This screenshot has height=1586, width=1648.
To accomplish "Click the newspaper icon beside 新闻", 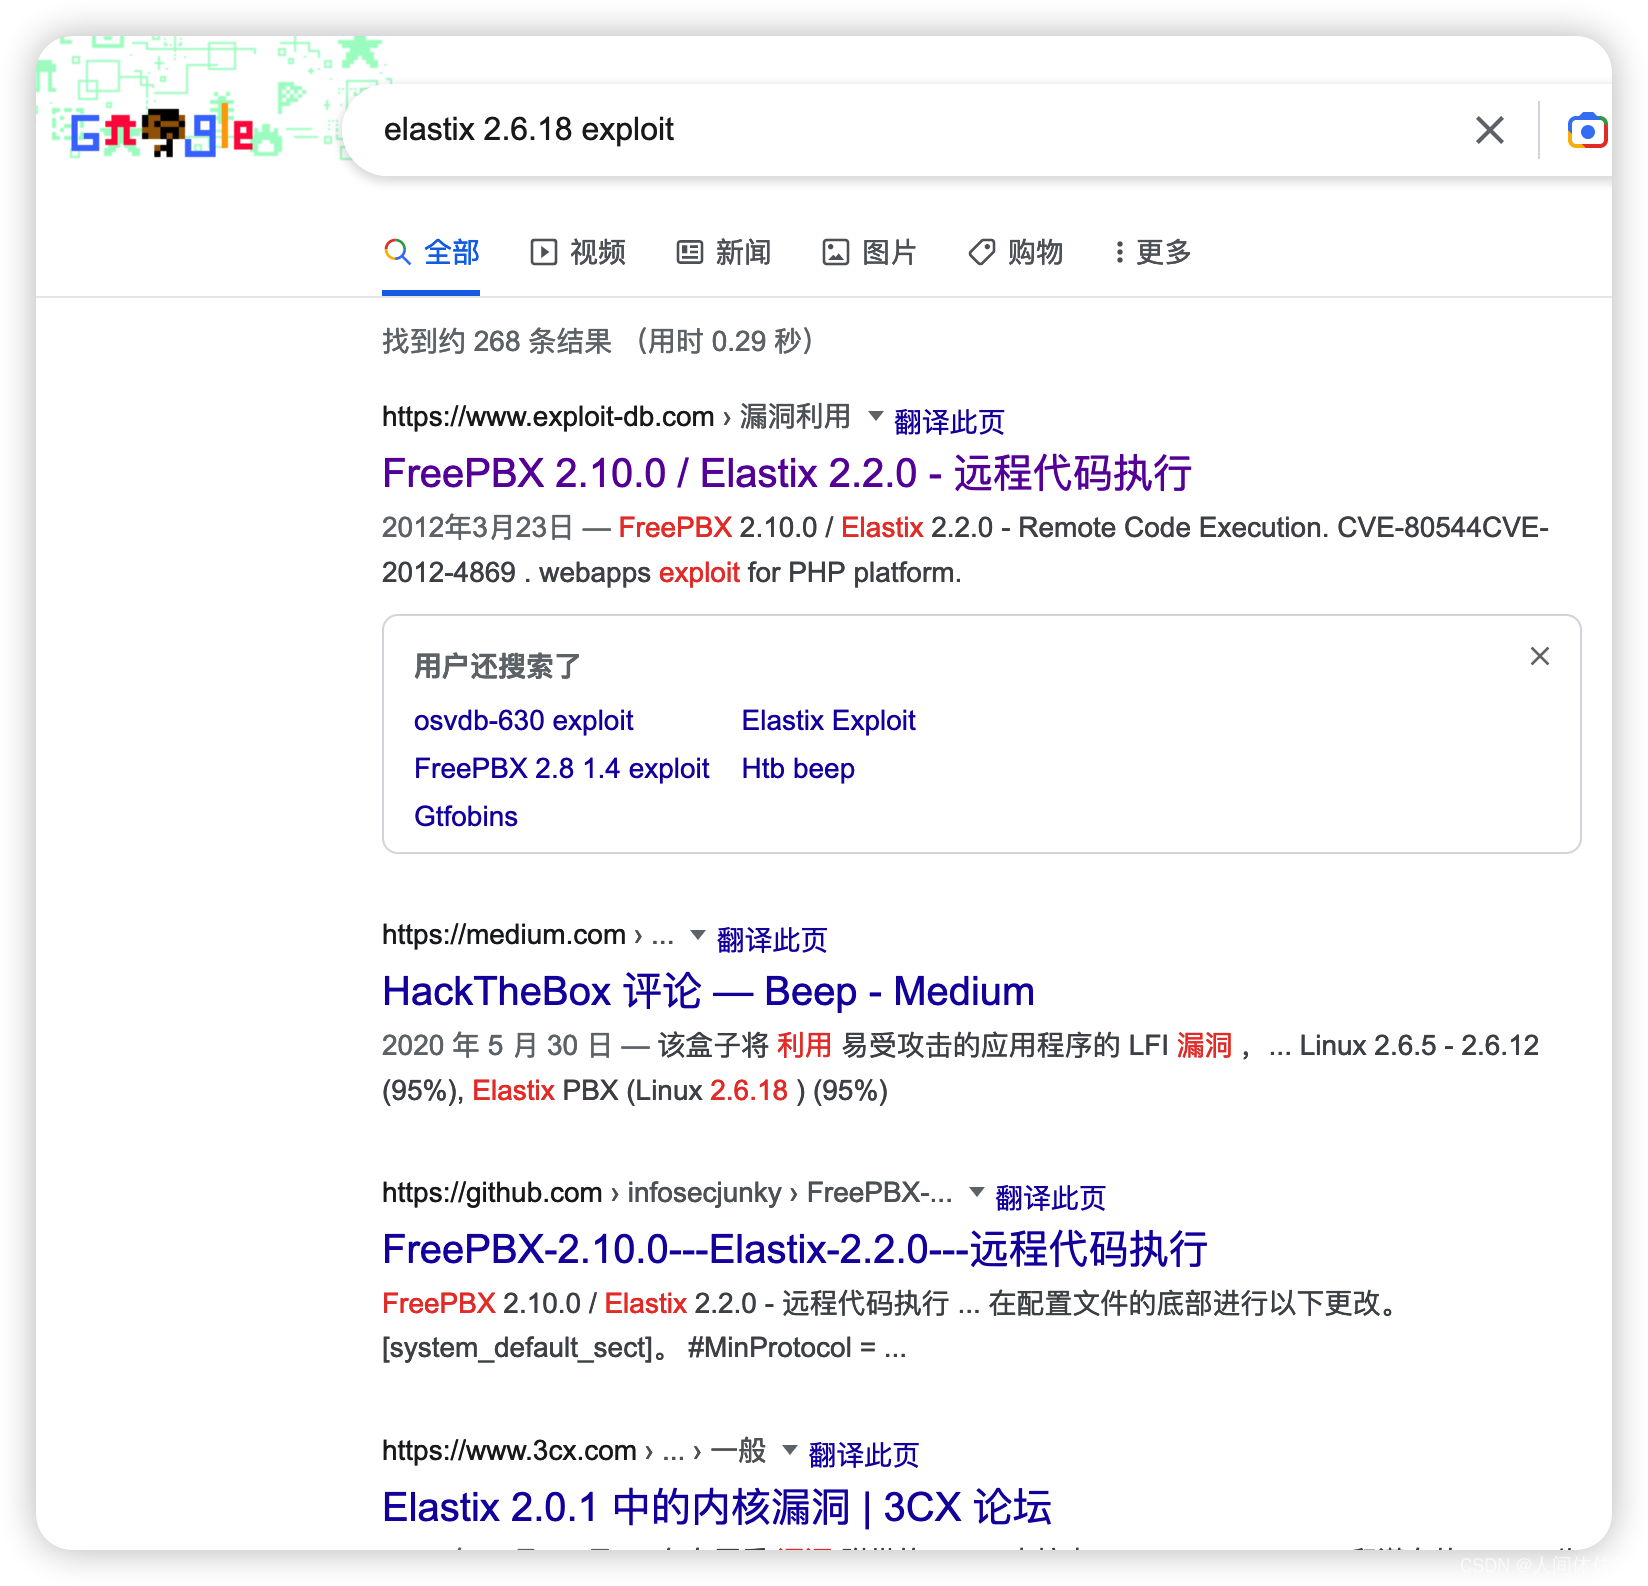I will click(689, 252).
